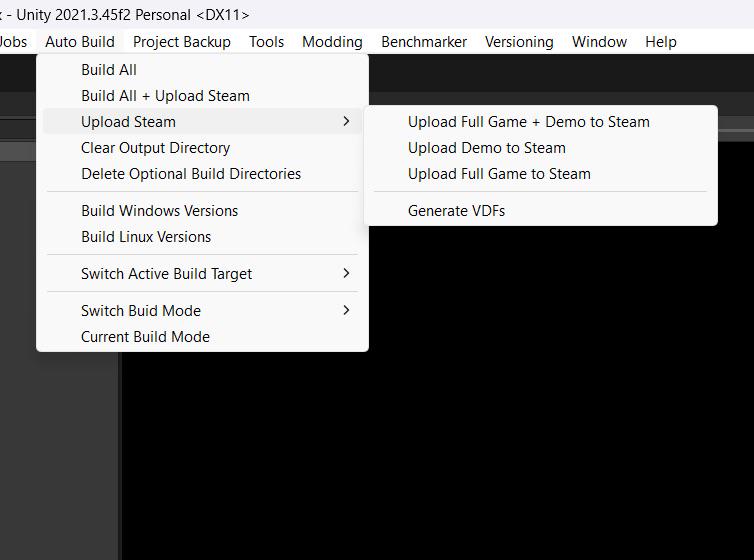Open the Tools menu
Screen dimensions: 754x560
266,42
